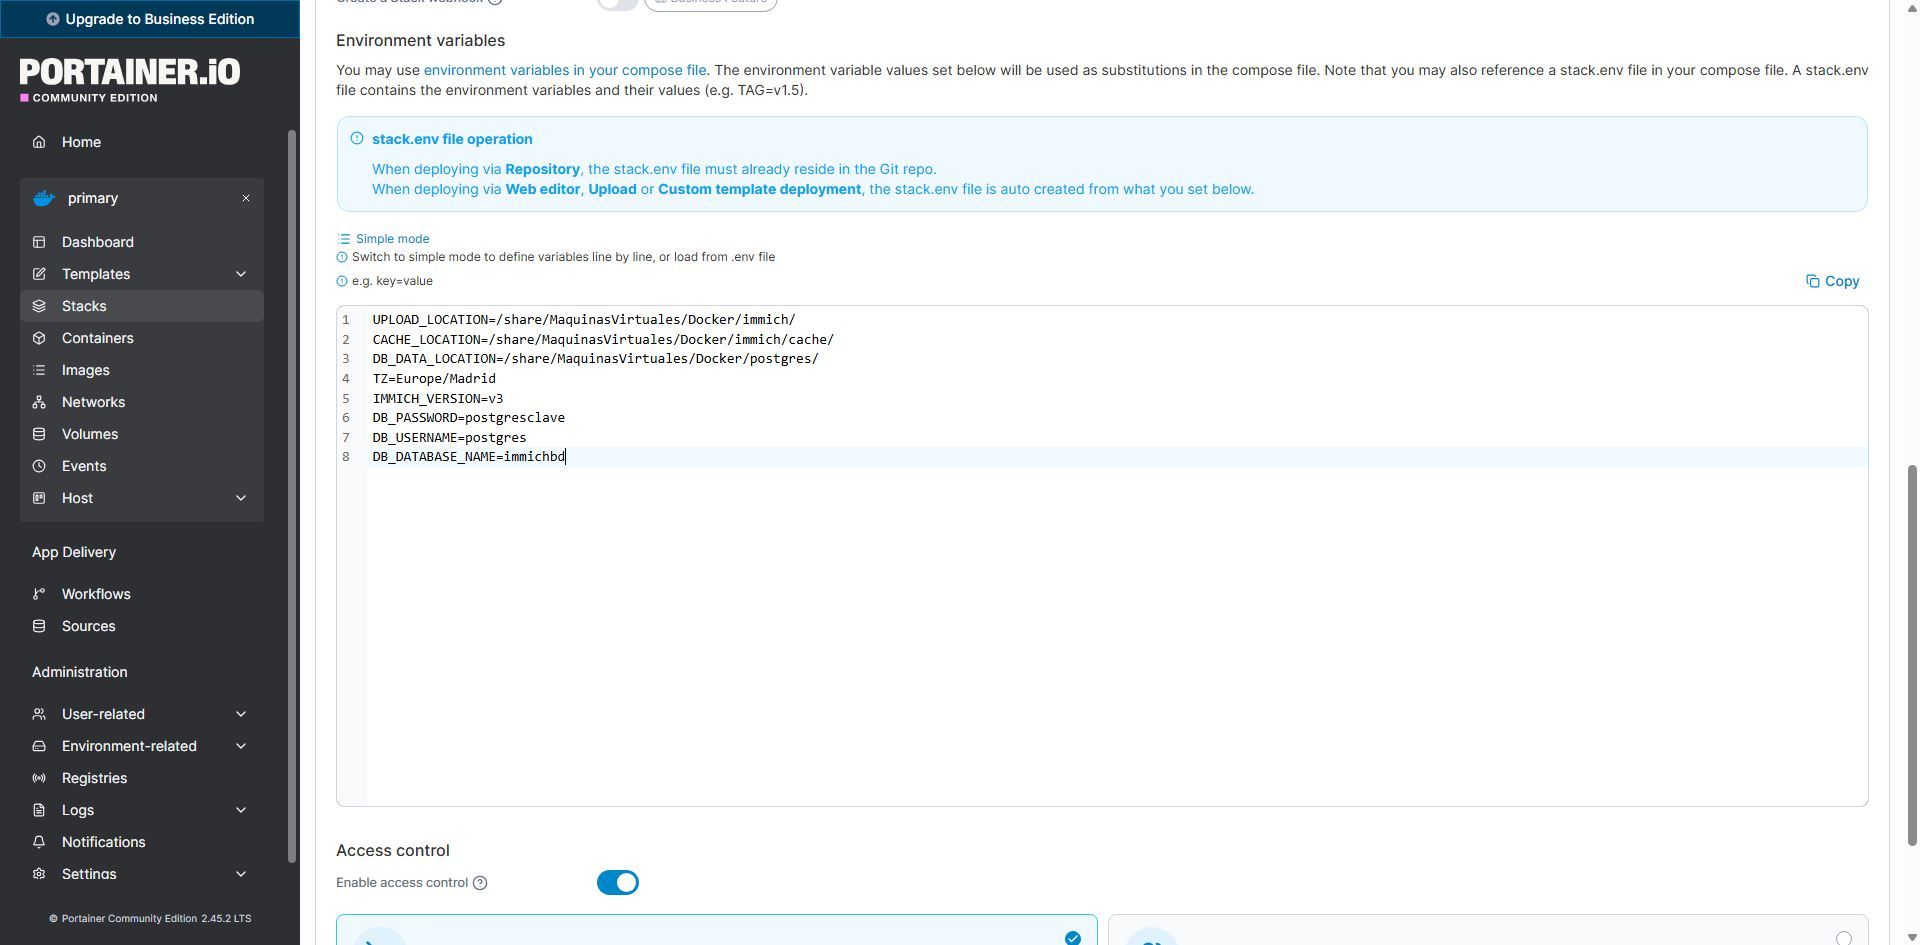
Task: Copy the environment variables
Action: [1832, 281]
